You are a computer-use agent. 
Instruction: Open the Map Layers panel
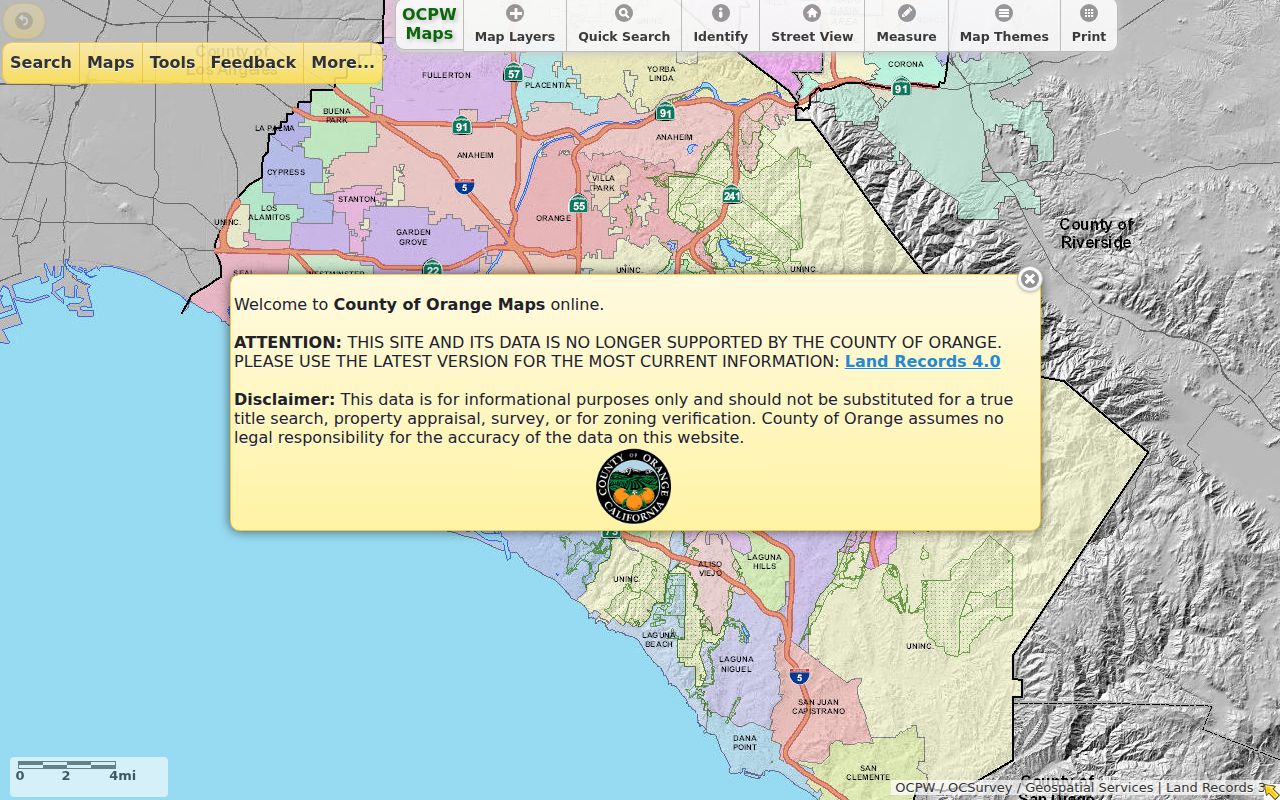coord(514,25)
